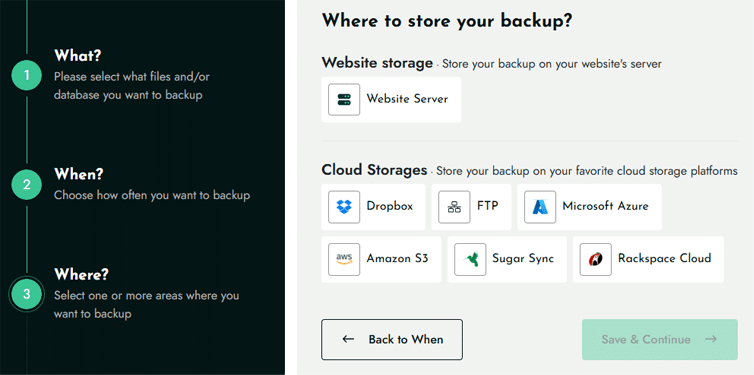Choose the Rackspace Cloud logo icon

[595, 259]
